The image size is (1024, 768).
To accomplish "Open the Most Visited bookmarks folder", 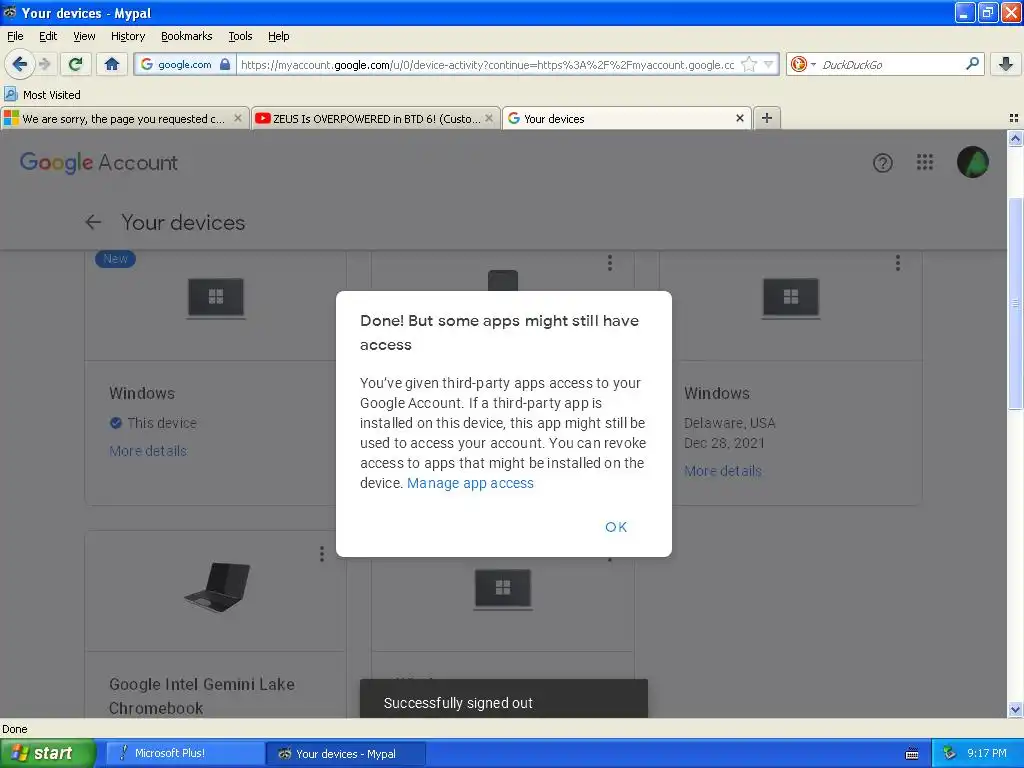I will 42,95.
